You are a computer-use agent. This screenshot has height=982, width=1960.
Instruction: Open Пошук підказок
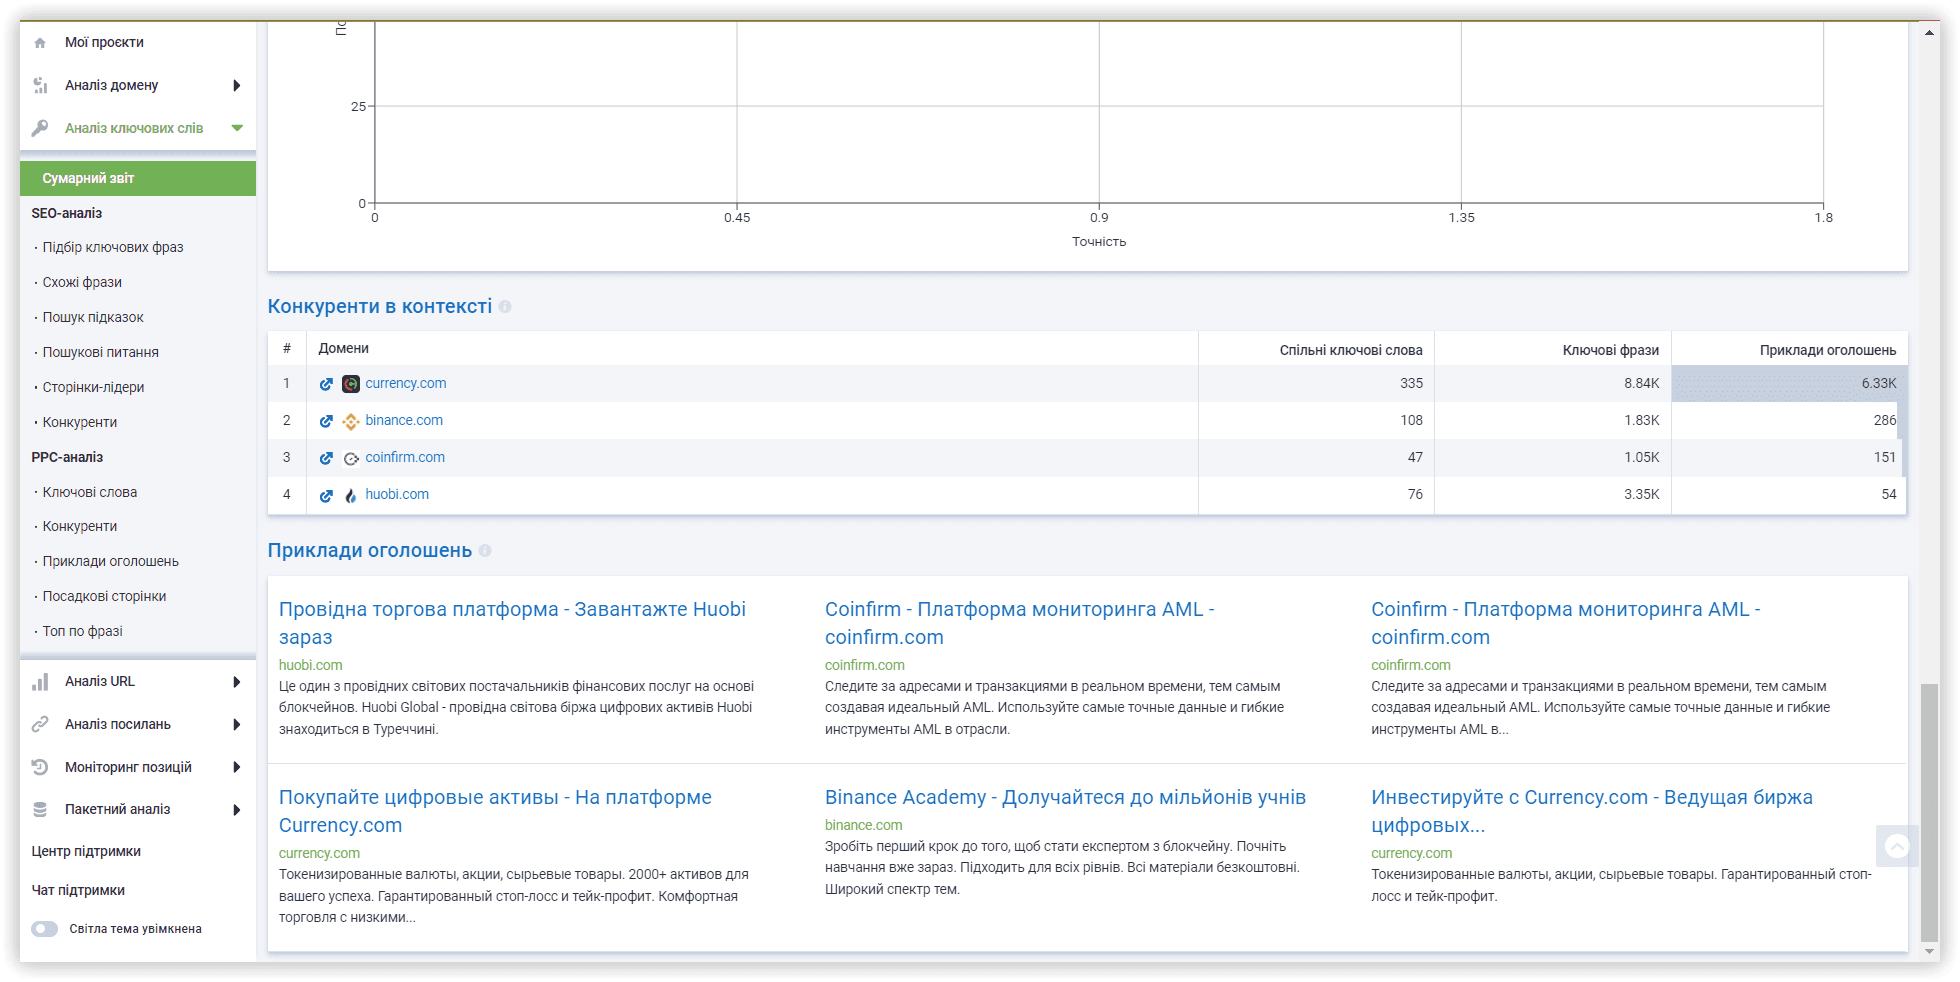click(x=93, y=317)
